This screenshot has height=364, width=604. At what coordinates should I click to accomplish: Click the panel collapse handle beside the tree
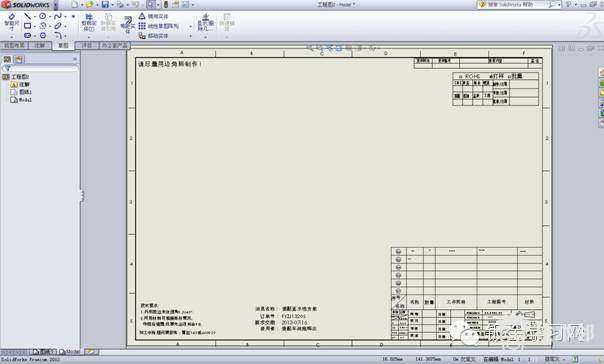pos(82,196)
